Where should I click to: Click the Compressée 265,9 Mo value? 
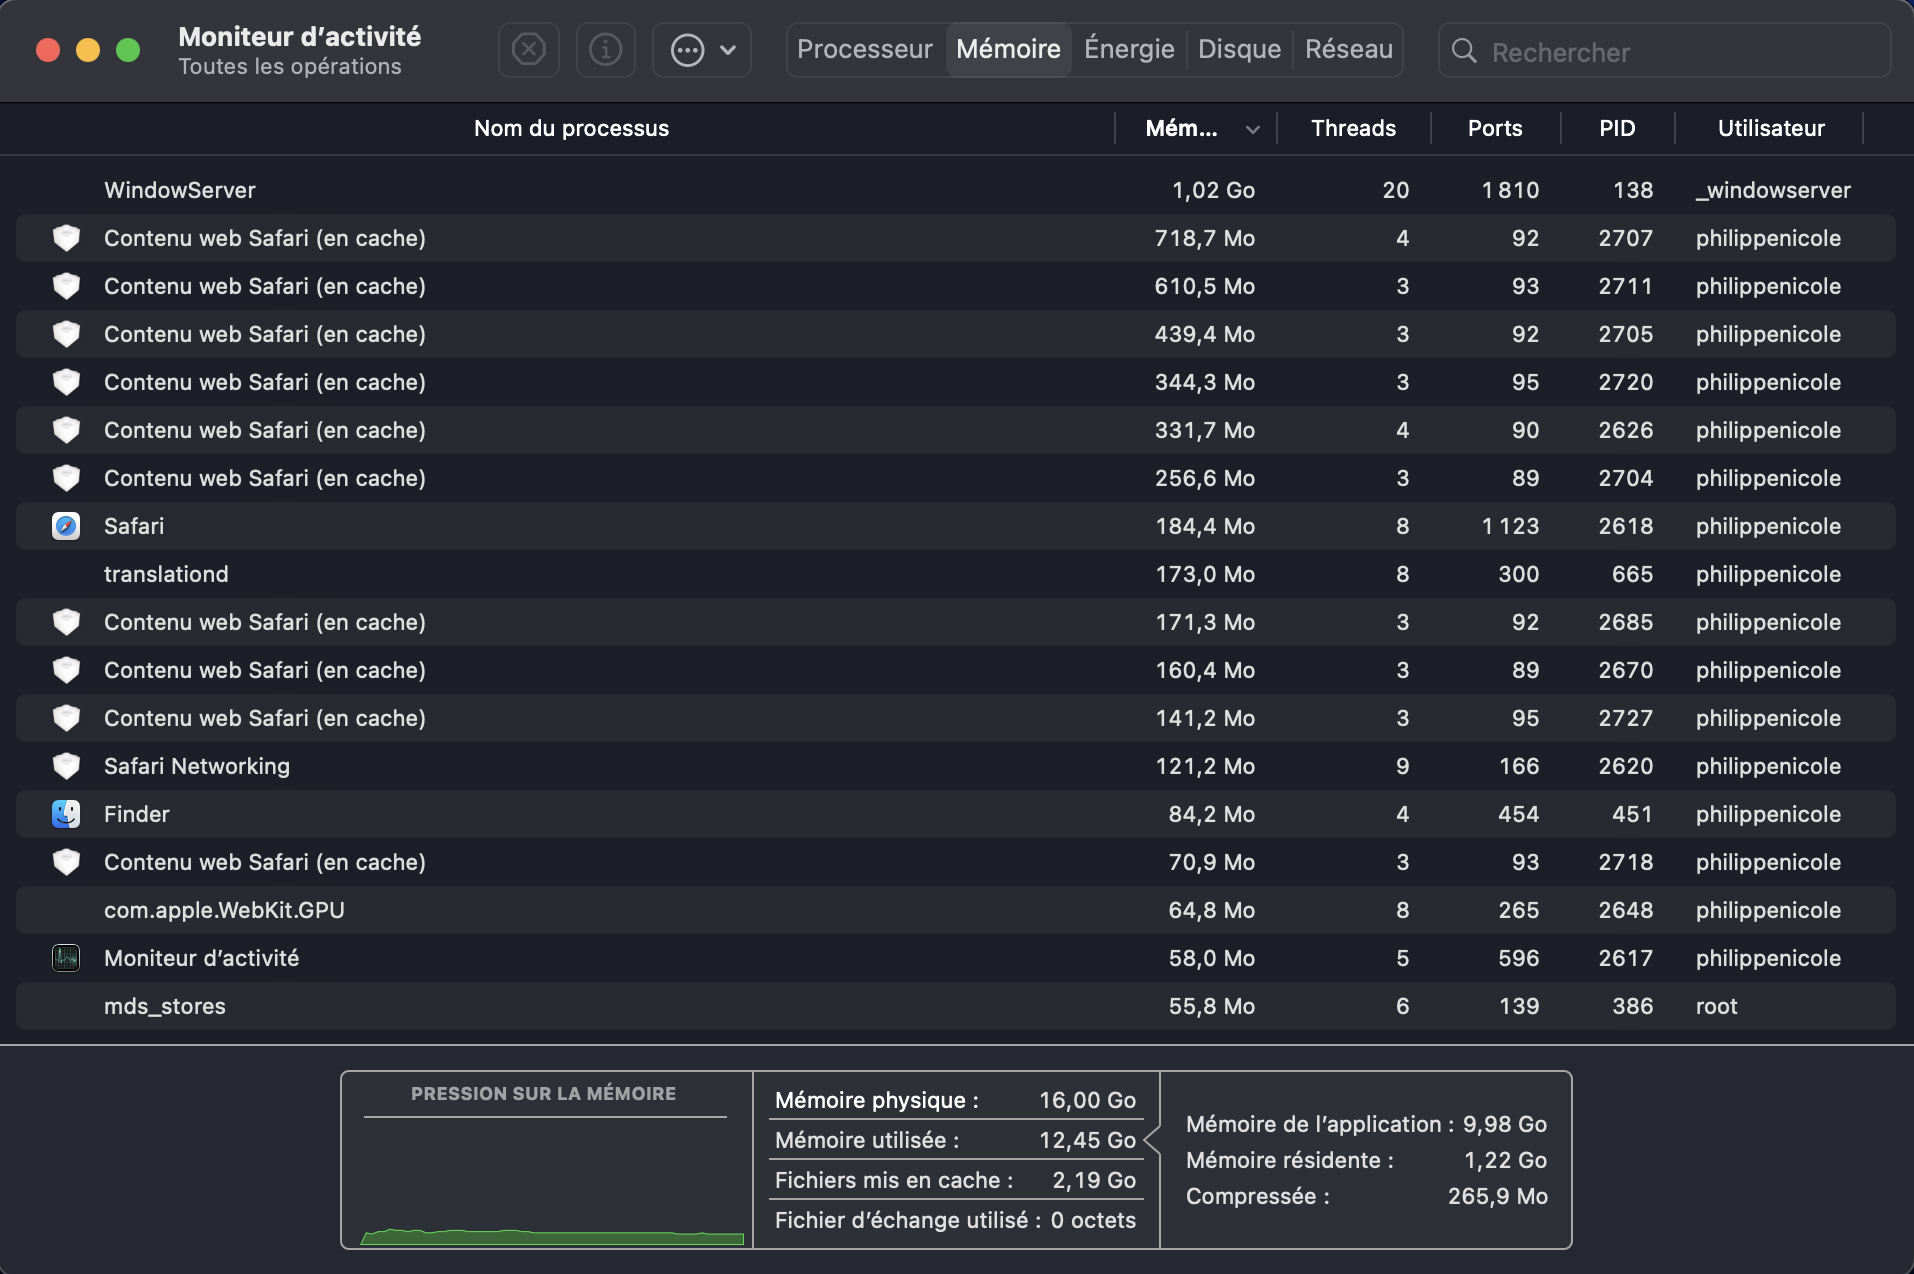pyautogui.click(x=1498, y=1196)
